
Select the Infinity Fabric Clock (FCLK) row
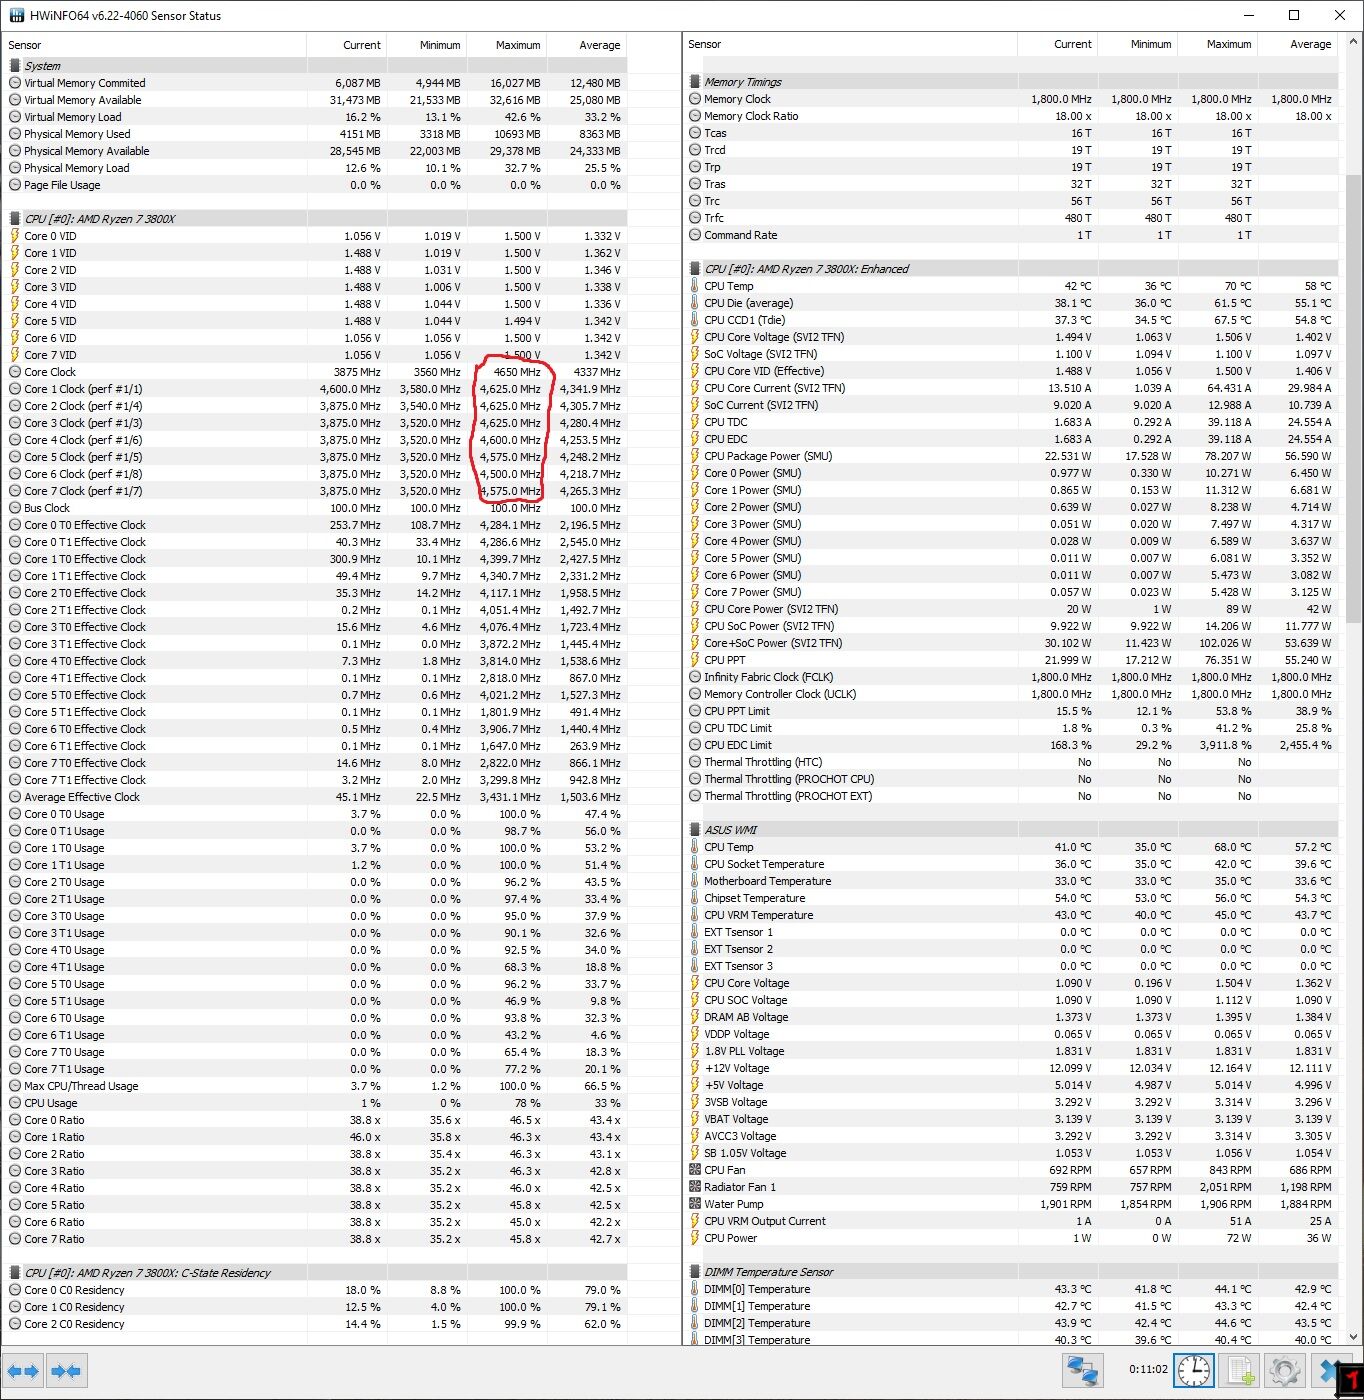point(1011,677)
